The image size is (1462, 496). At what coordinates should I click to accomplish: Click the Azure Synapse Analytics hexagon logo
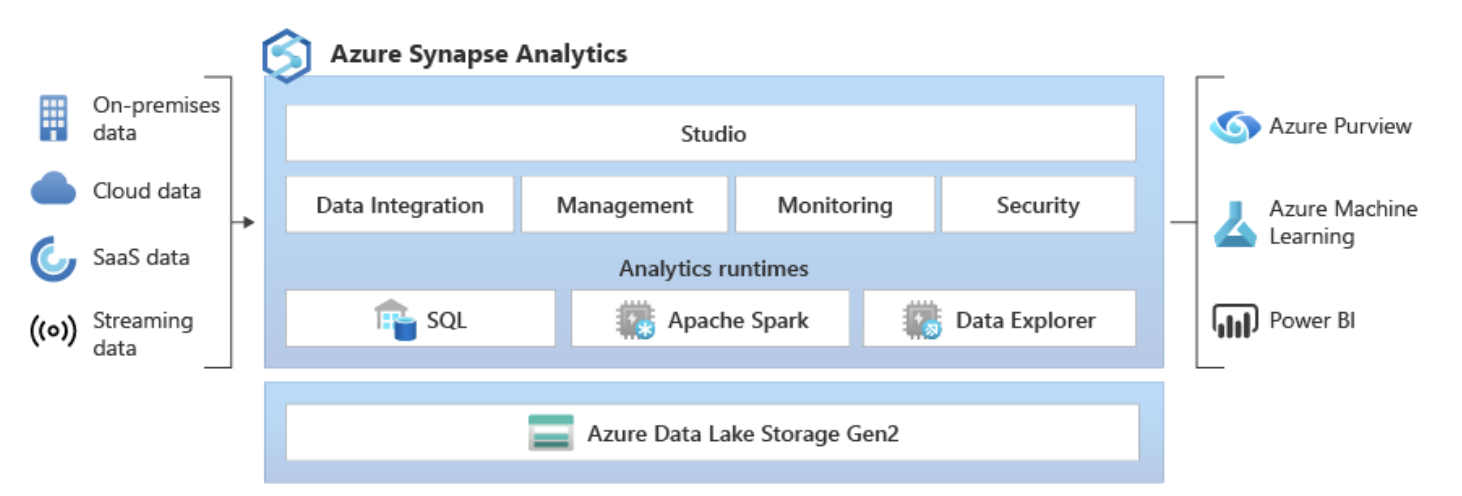tap(287, 55)
